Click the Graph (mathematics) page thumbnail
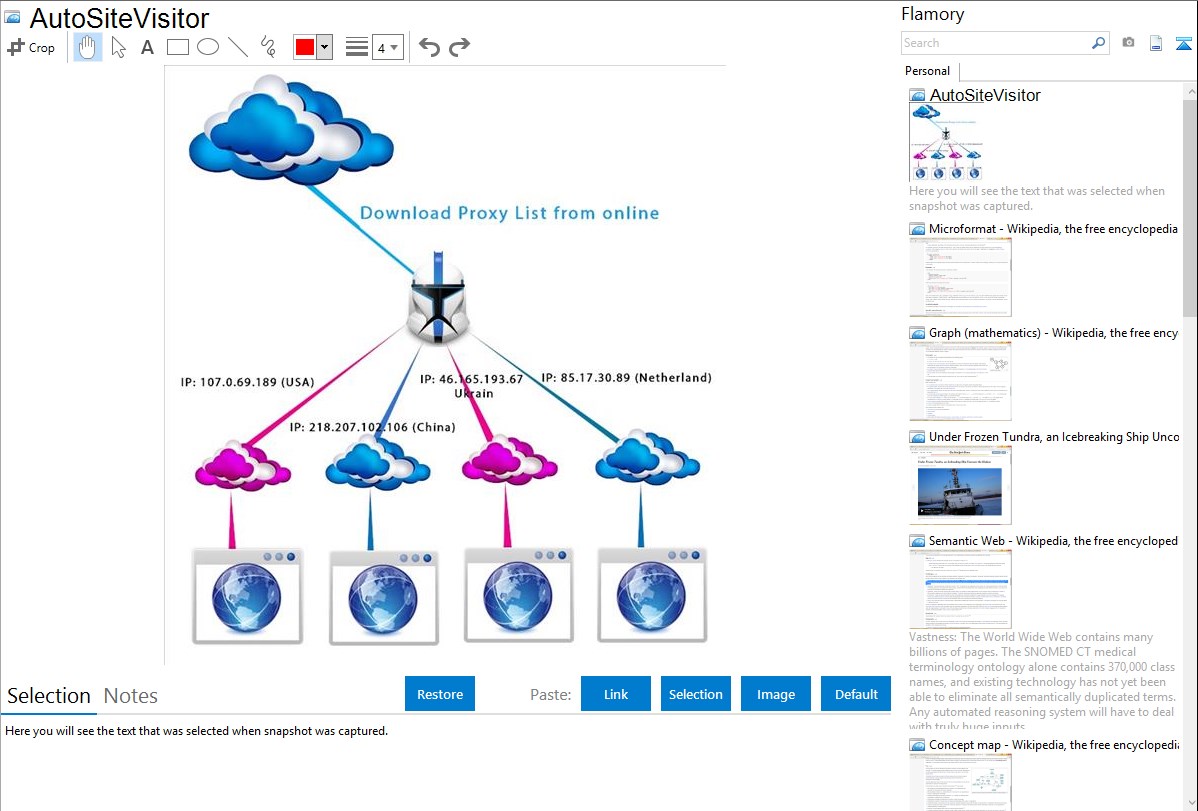 click(x=960, y=381)
